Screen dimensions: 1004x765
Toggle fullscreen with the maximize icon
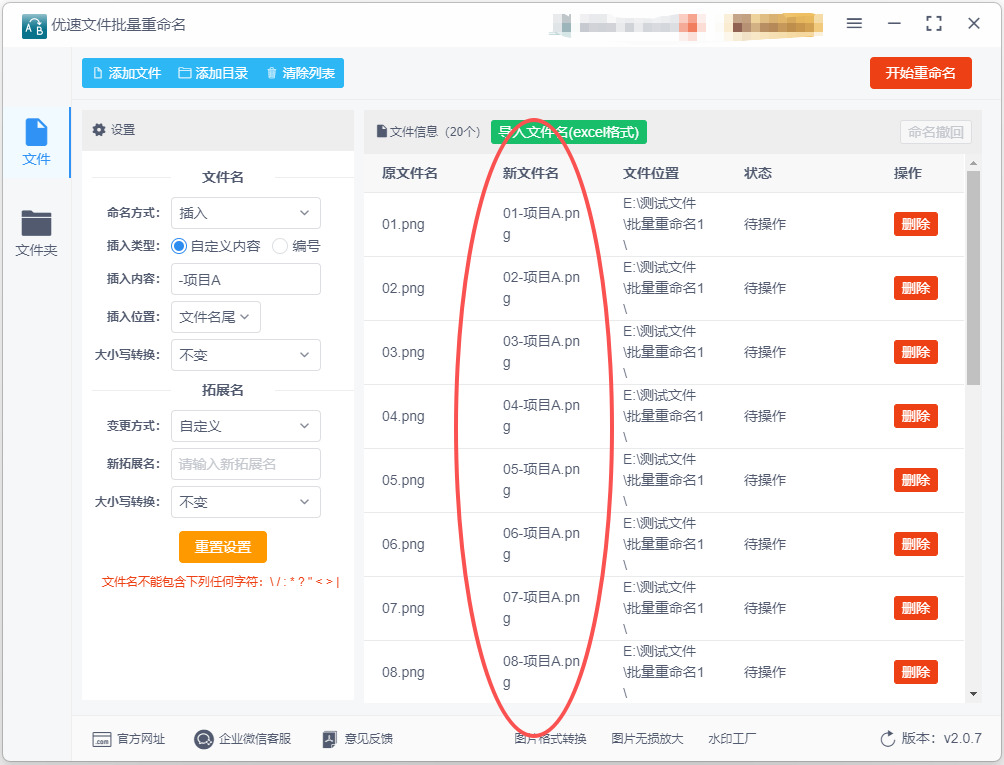pyautogui.click(x=934, y=24)
